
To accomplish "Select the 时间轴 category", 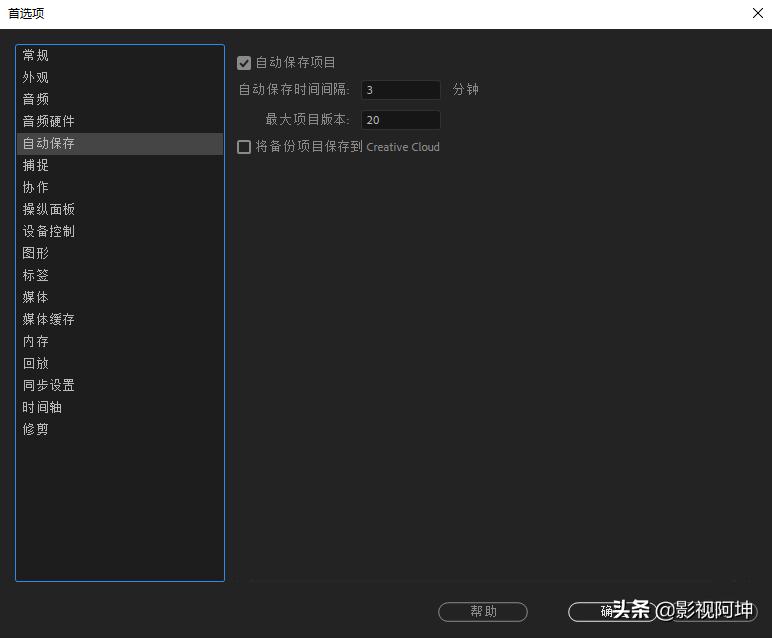I will point(120,407).
